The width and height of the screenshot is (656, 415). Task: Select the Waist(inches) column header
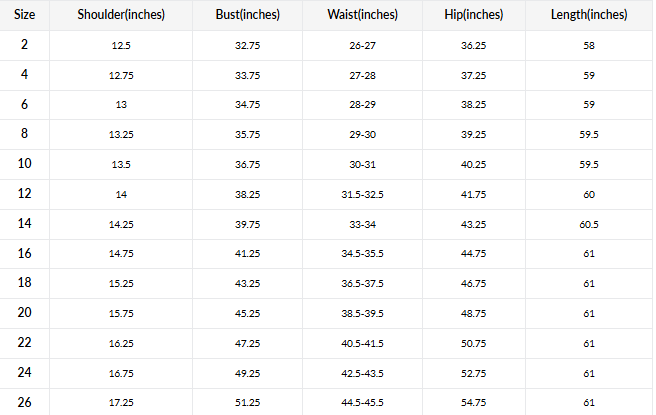coord(360,15)
